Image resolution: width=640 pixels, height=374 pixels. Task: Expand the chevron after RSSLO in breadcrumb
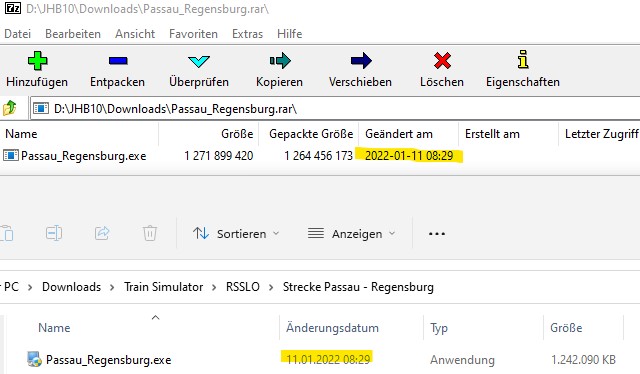pyautogui.click(x=271, y=287)
